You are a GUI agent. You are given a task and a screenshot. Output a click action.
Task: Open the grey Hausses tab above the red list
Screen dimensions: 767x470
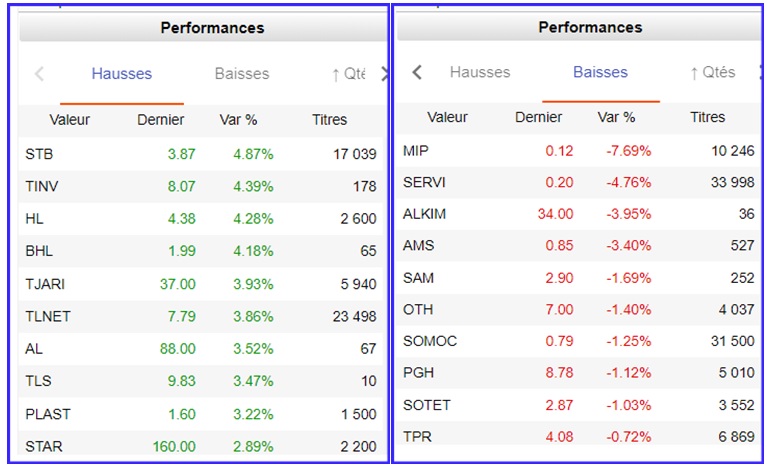pyautogui.click(x=480, y=73)
